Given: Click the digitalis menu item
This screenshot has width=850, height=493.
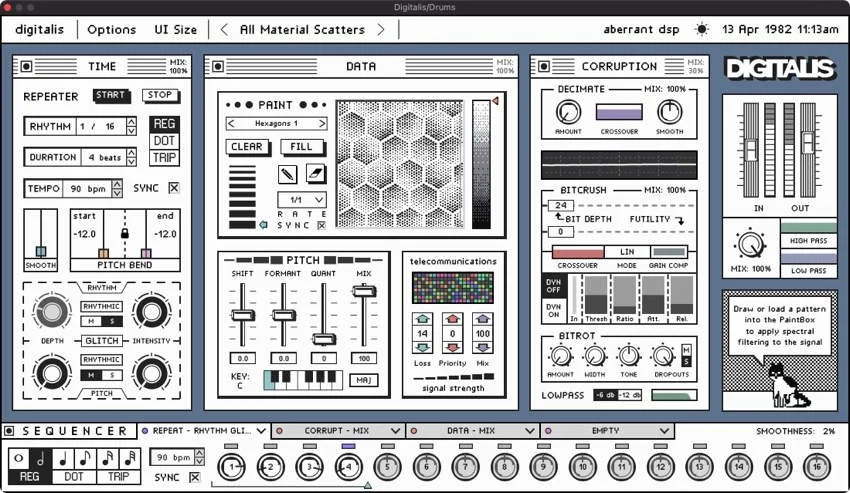Looking at the screenshot, I should click(x=40, y=29).
